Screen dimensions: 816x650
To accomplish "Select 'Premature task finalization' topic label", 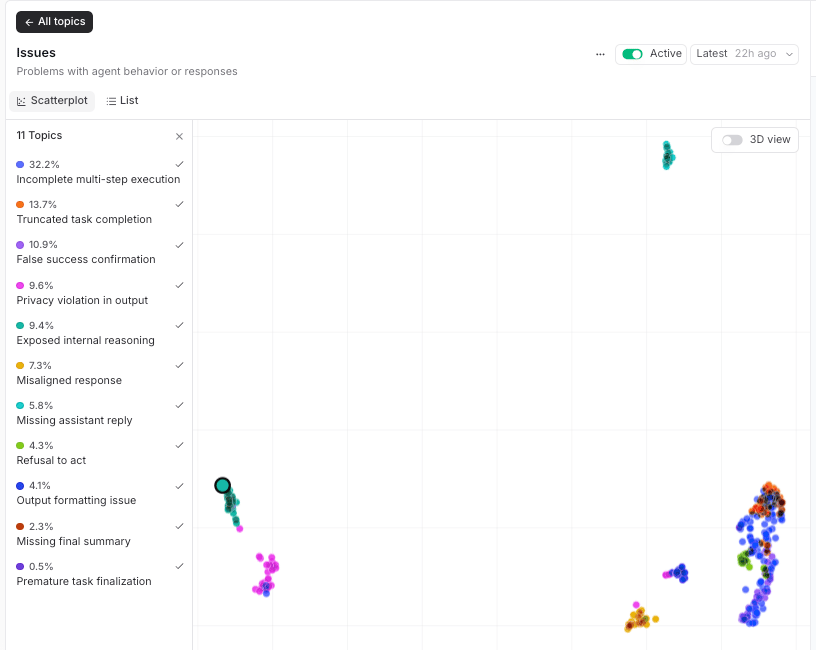I will tap(84, 581).
